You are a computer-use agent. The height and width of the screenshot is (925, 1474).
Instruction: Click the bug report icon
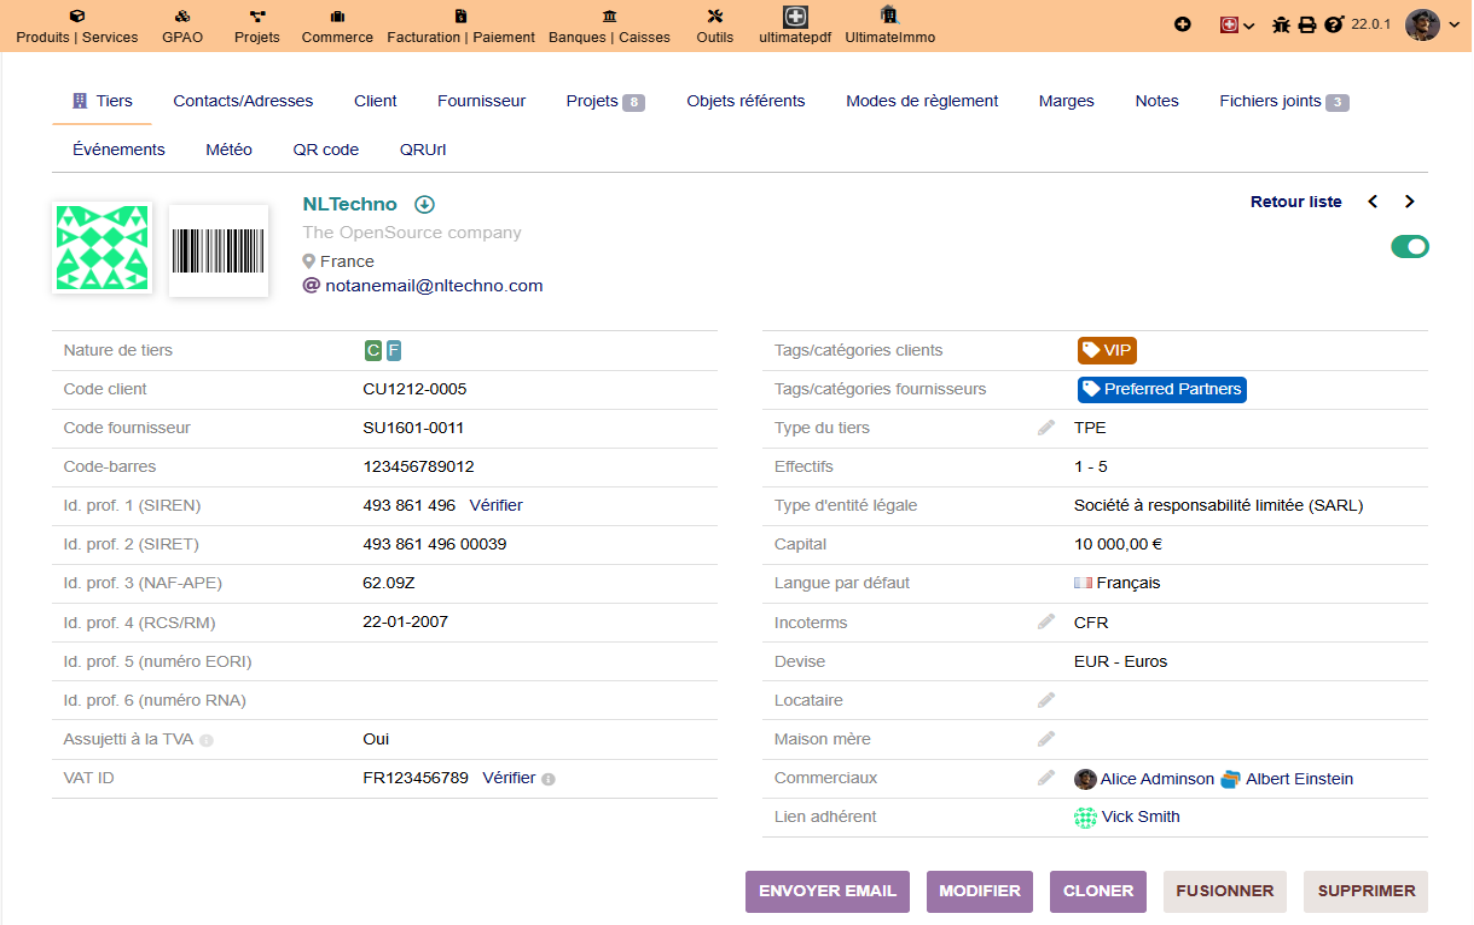point(1280,25)
